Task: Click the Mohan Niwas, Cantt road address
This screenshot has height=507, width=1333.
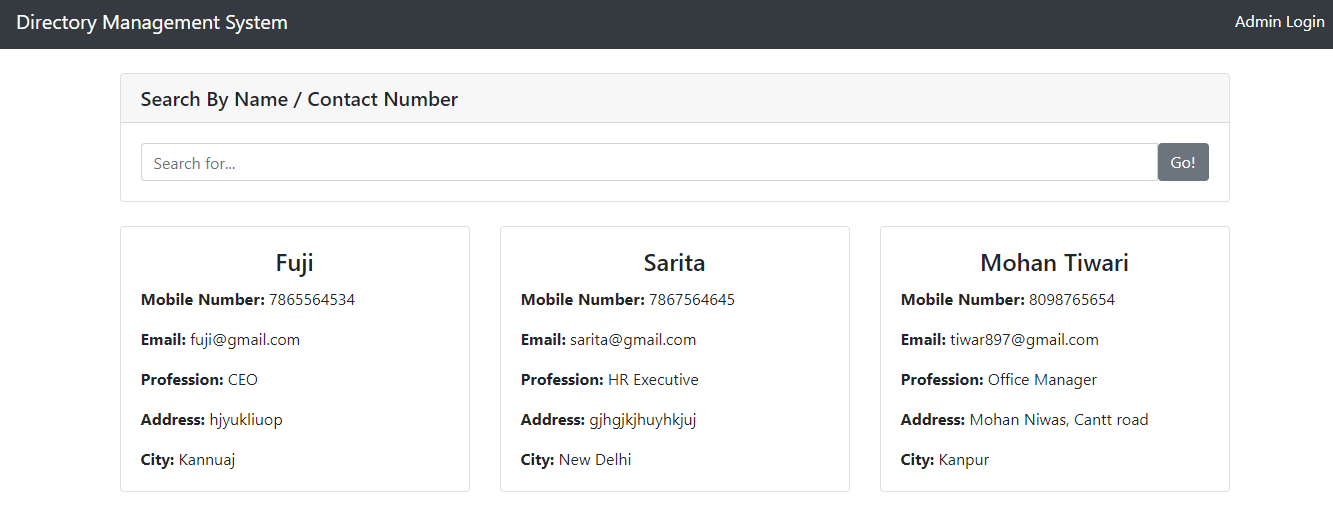Action: [1059, 420]
